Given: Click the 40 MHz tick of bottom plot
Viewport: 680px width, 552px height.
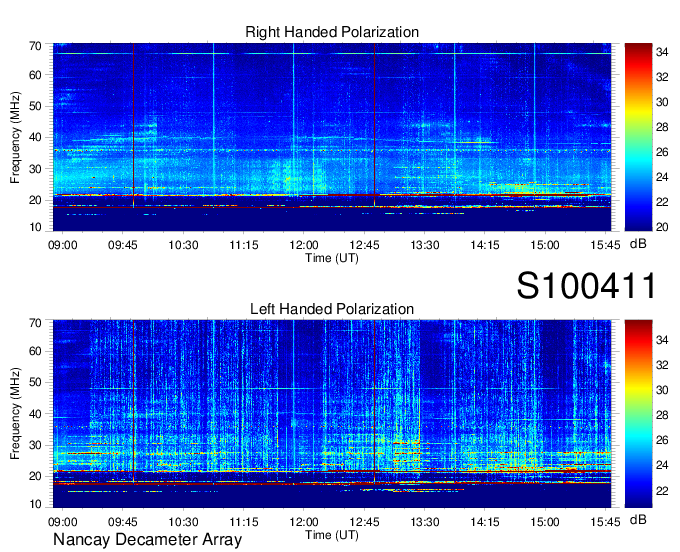Looking at the screenshot, I should pyautogui.click(x=35, y=414).
